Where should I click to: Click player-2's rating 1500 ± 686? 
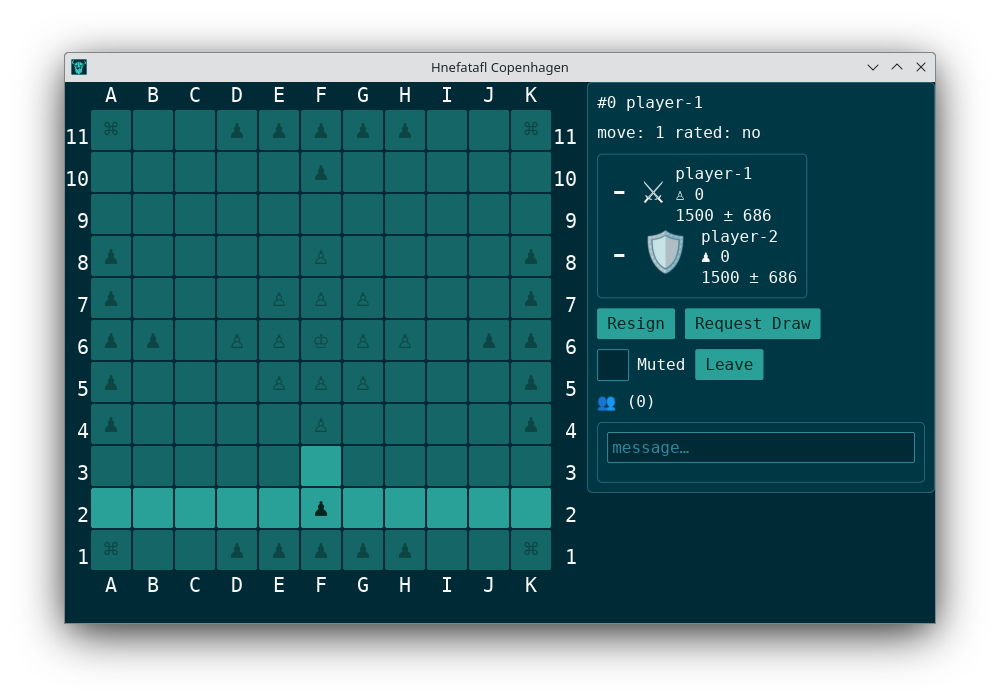point(749,277)
